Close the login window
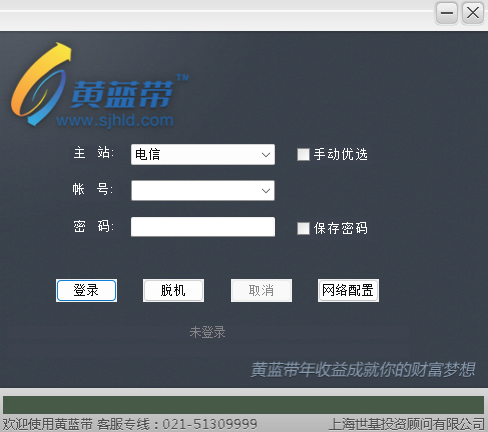This screenshot has height=432, width=488. click(x=473, y=13)
